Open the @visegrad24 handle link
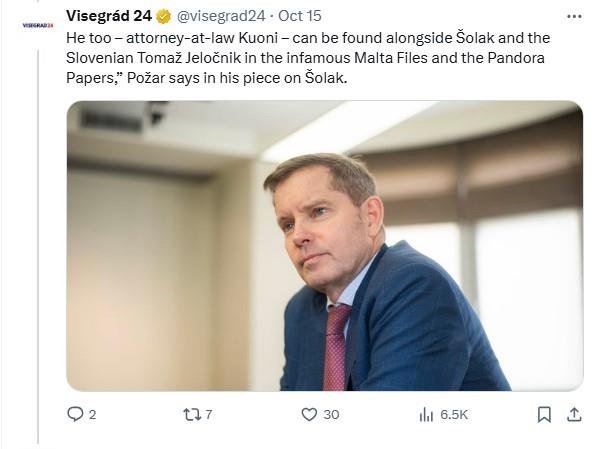 (220, 16)
